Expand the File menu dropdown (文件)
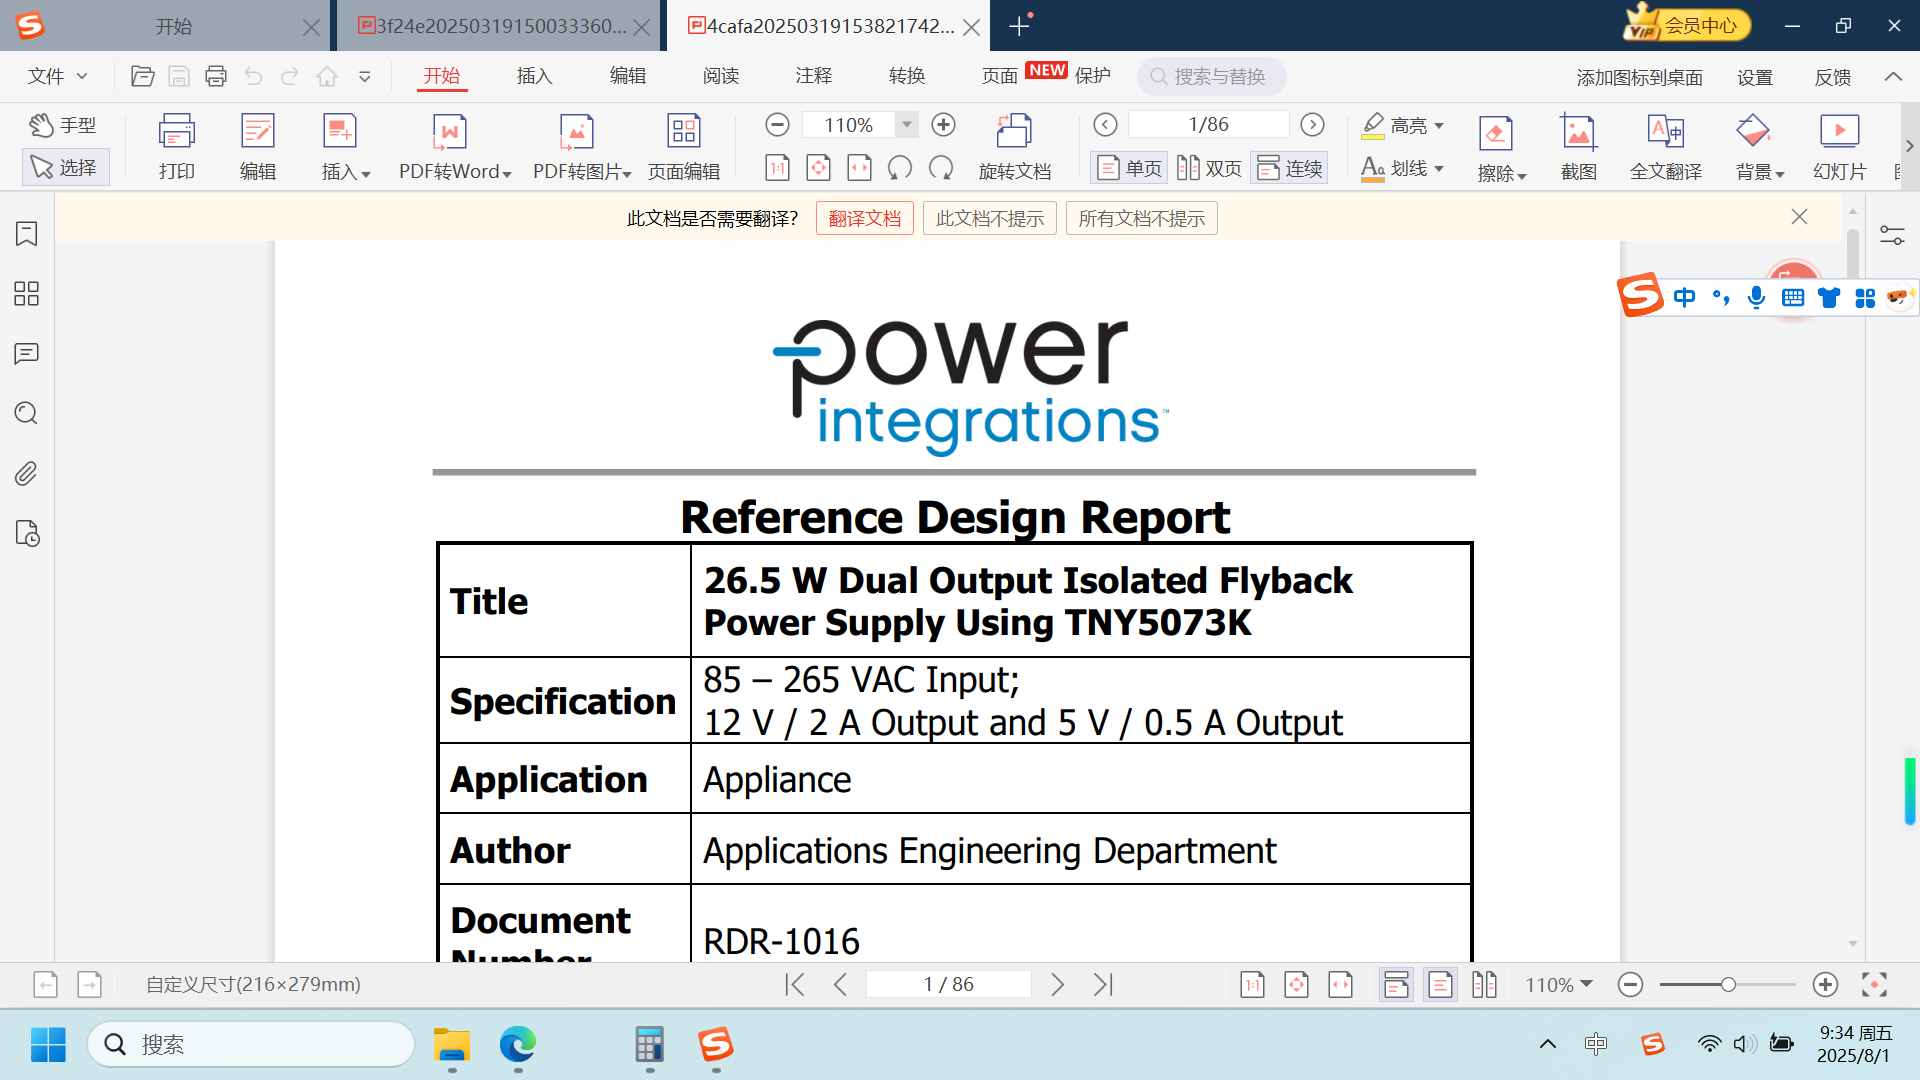This screenshot has height=1080, width=1920. (x=58, y=76)
